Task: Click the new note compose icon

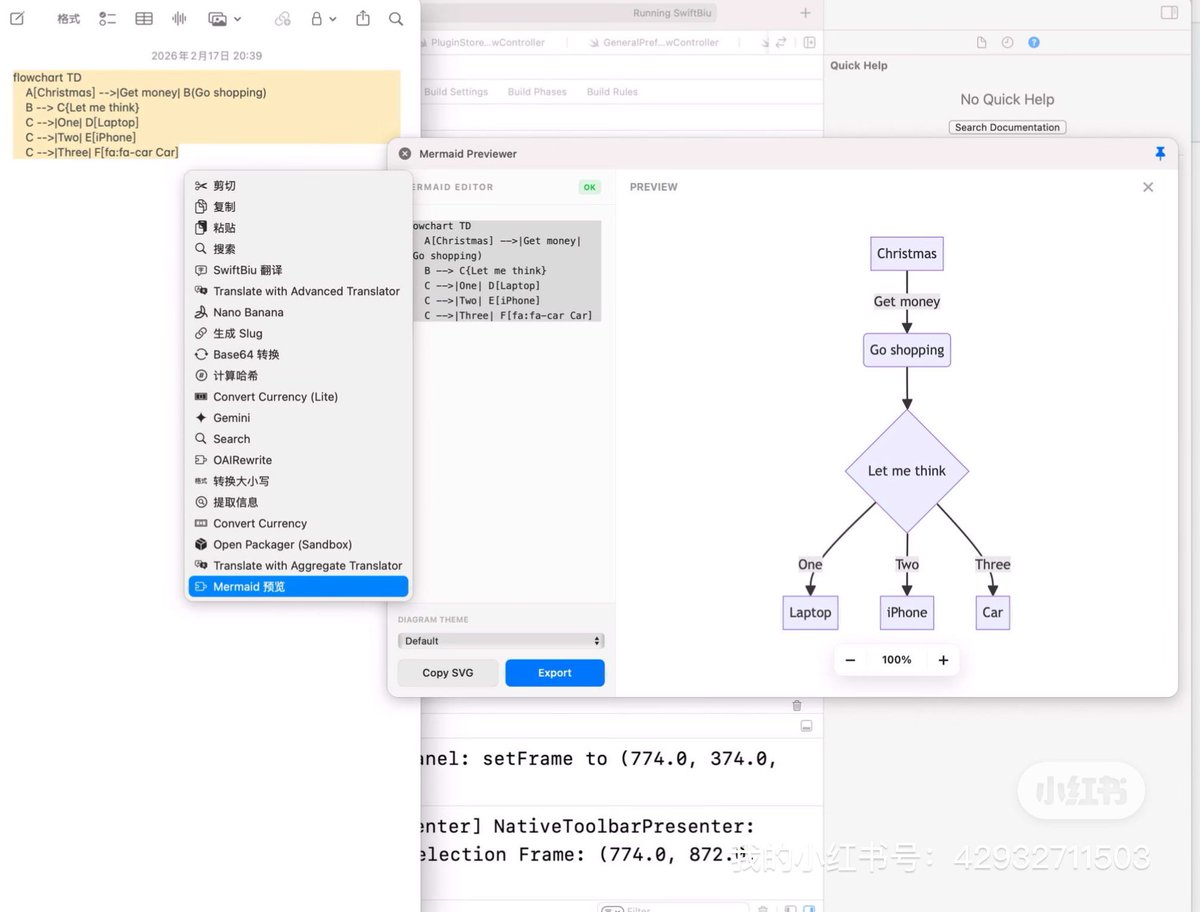Action: (17, 19)
